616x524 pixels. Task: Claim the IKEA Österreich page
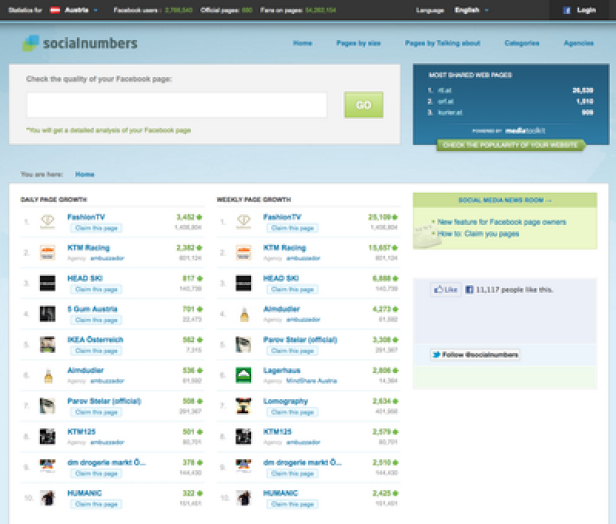(x=96, y=351)
